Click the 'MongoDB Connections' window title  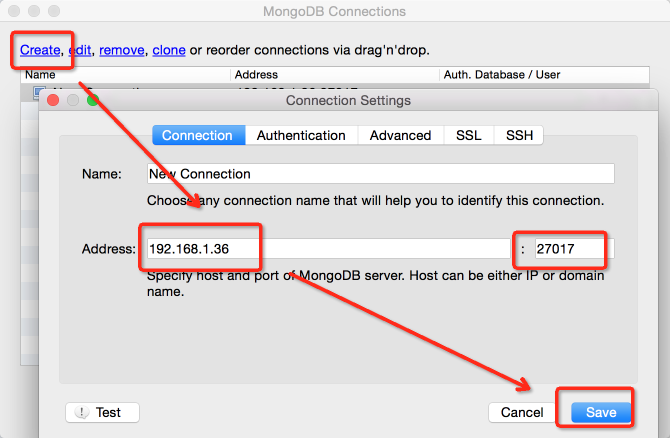[334, 11]
